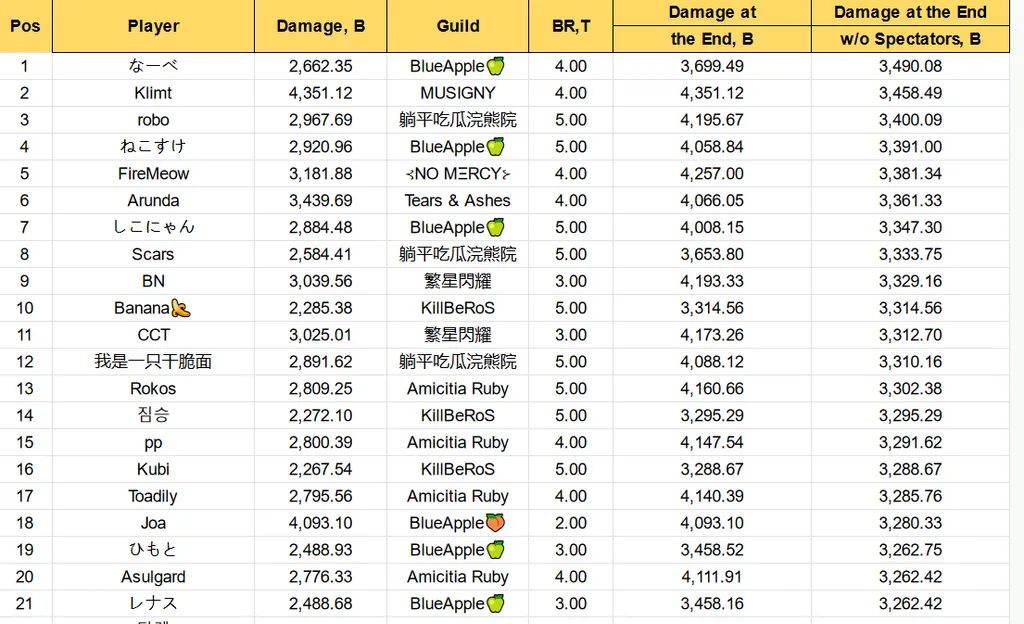This screenshot has width=1024, height=624.
Task: Click the green apple emoji in row 19
Action: click(496, 550)
